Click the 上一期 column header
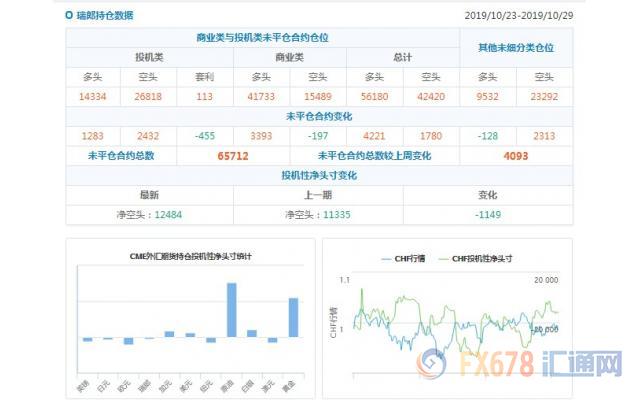Screen dimensions: 640x400 click(318, 195)
